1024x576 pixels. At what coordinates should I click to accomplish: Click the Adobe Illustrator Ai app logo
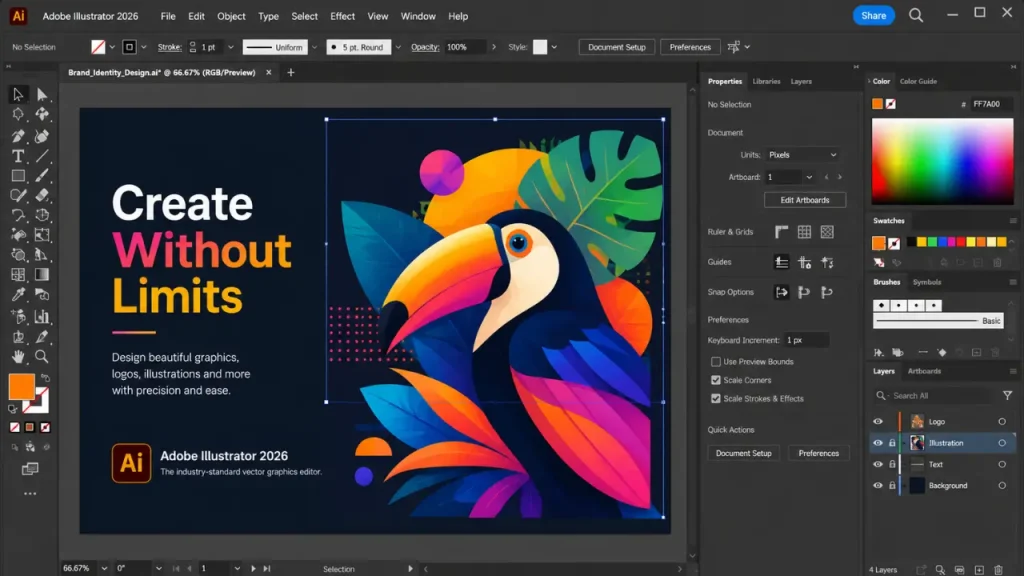18,16
